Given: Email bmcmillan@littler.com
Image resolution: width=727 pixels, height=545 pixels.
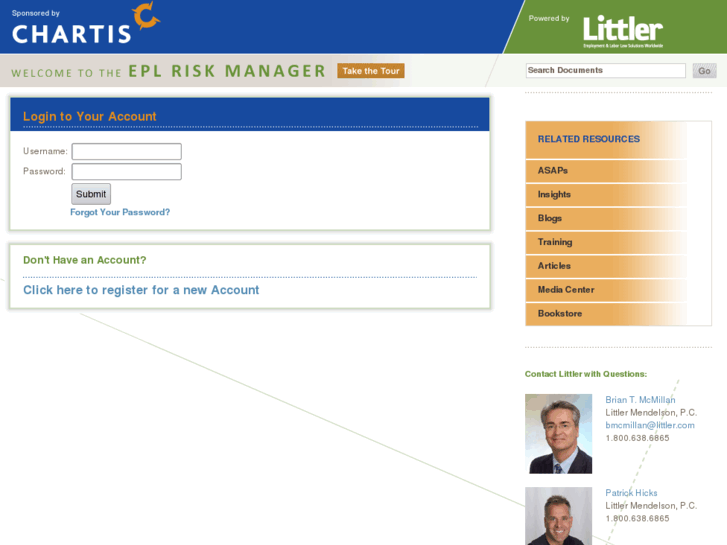Looking at the screenshot, I should pyautogui.click(x=650, y=425).
